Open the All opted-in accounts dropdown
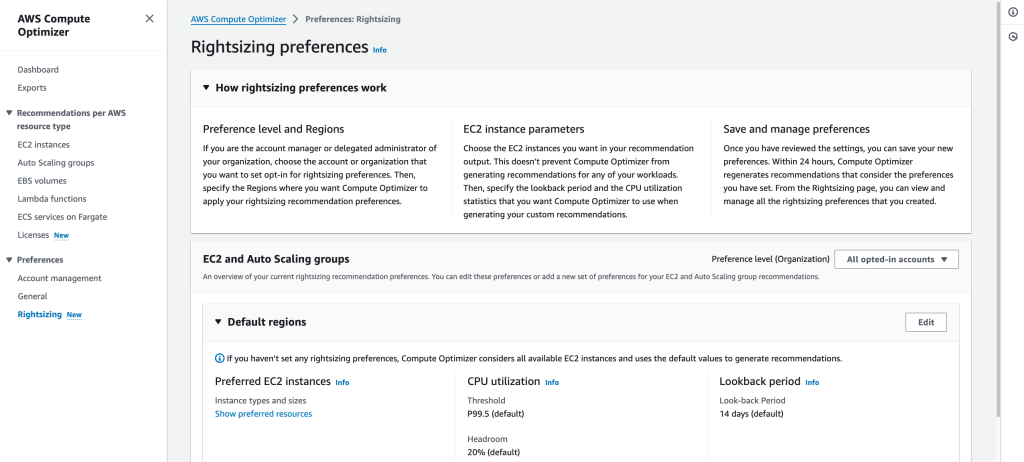The height and width of the screenshot is (462, 1024). coord(896,259)
